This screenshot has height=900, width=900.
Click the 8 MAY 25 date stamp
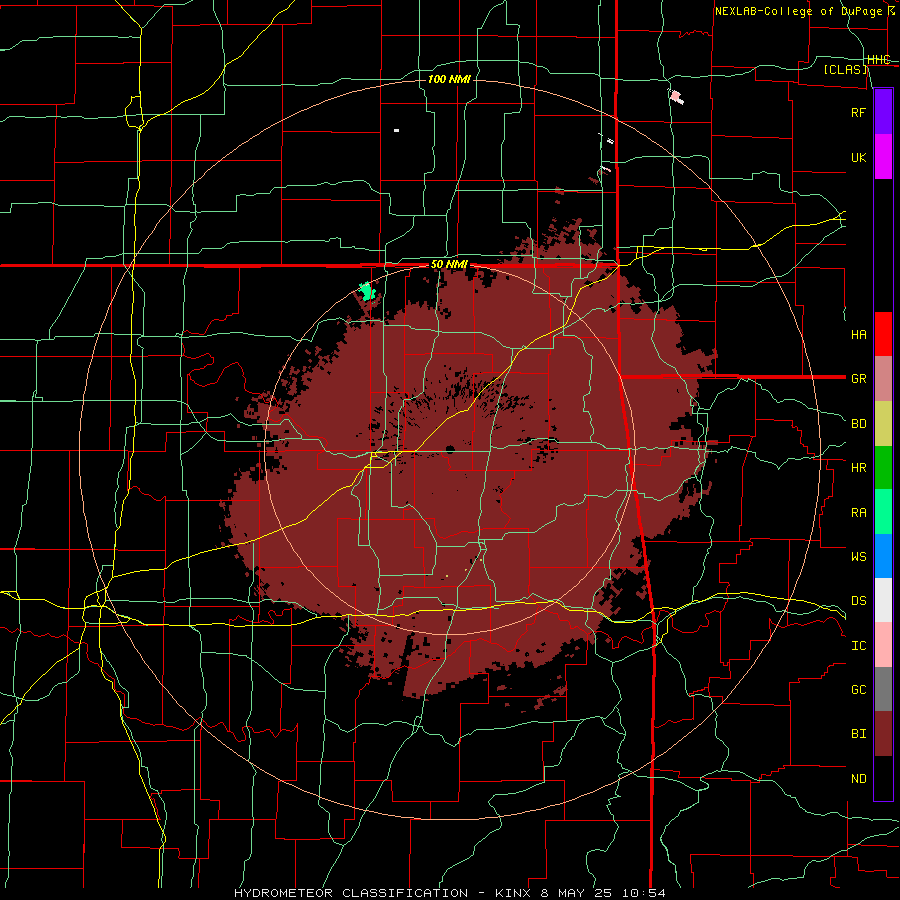[576, 893]
